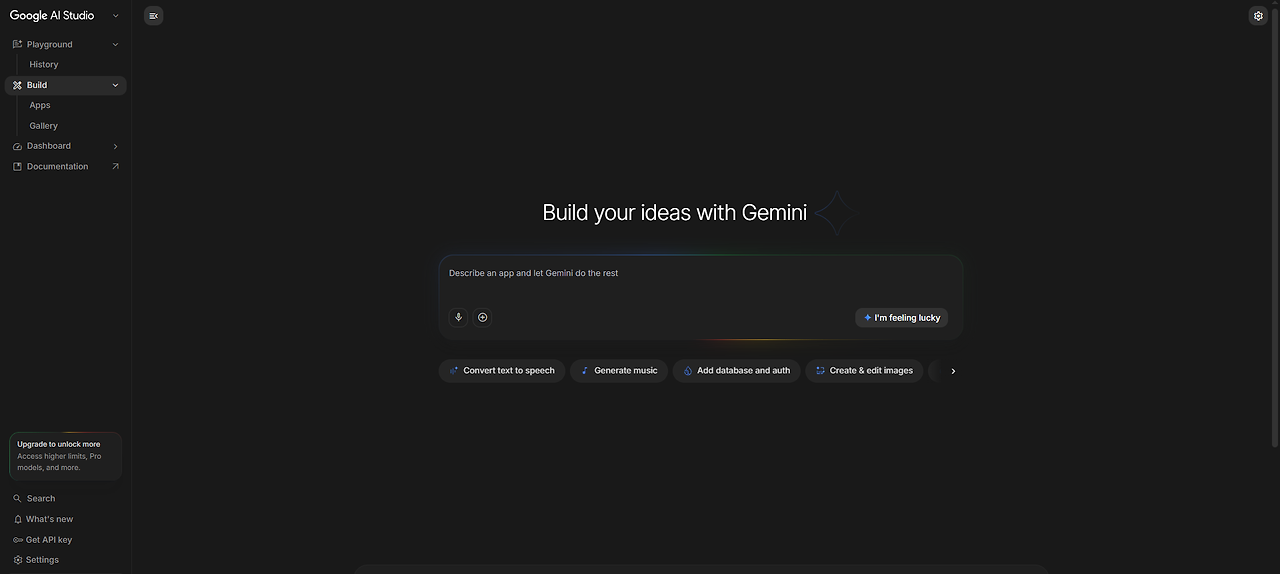Click the Create & edit images icon
The height and width of the screenshot is (574, 1280).
point(820,371)
